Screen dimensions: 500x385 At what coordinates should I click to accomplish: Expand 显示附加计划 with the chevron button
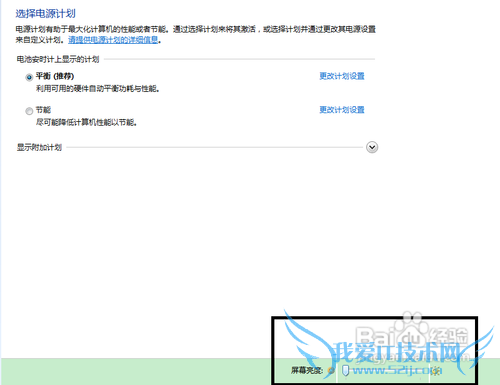tap(372, 147)
